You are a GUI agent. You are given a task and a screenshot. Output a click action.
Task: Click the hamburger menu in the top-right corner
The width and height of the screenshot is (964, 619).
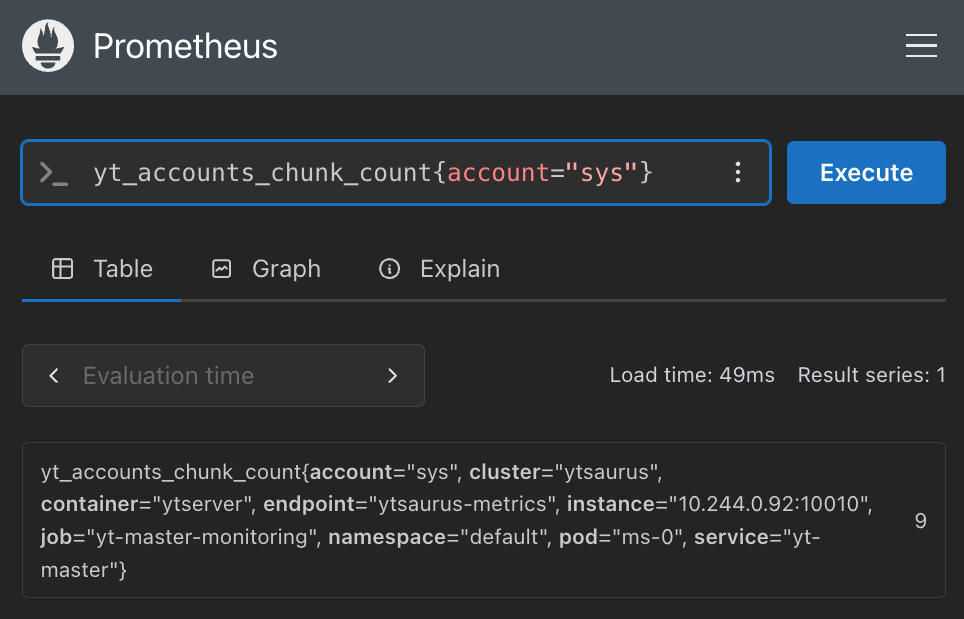pos(920,45)
